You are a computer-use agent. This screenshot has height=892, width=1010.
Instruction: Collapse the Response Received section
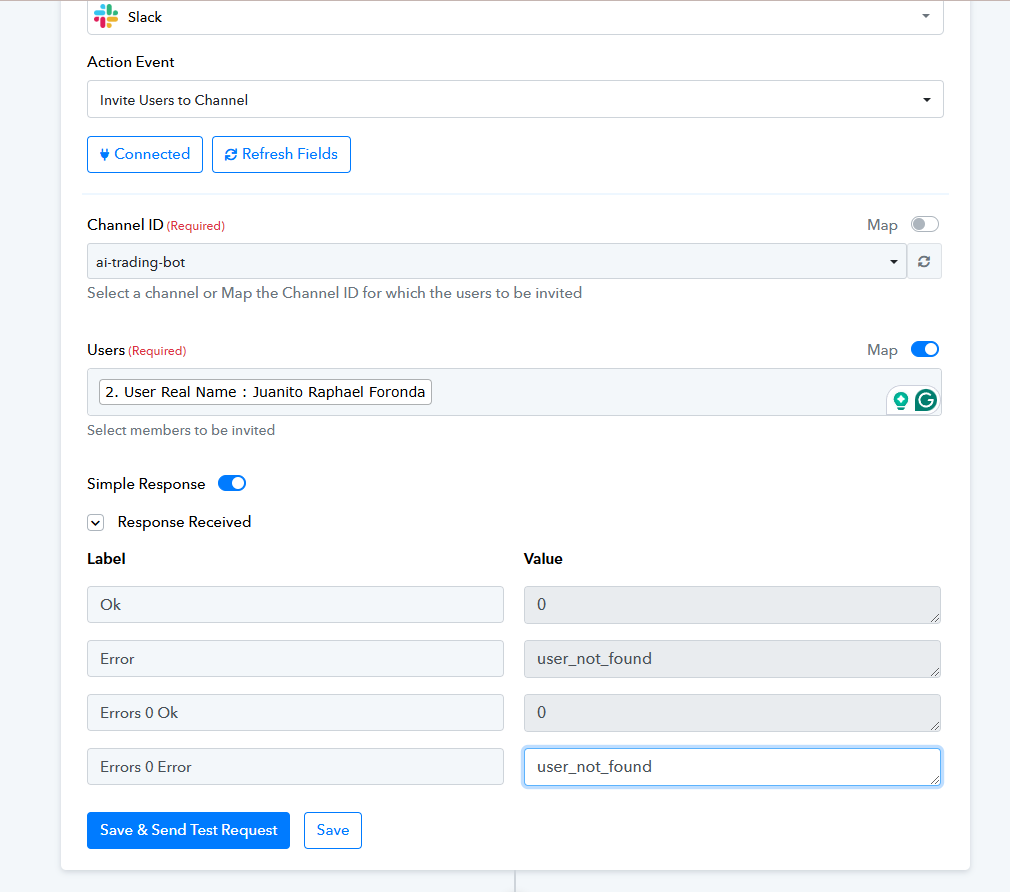pos(95,522)
